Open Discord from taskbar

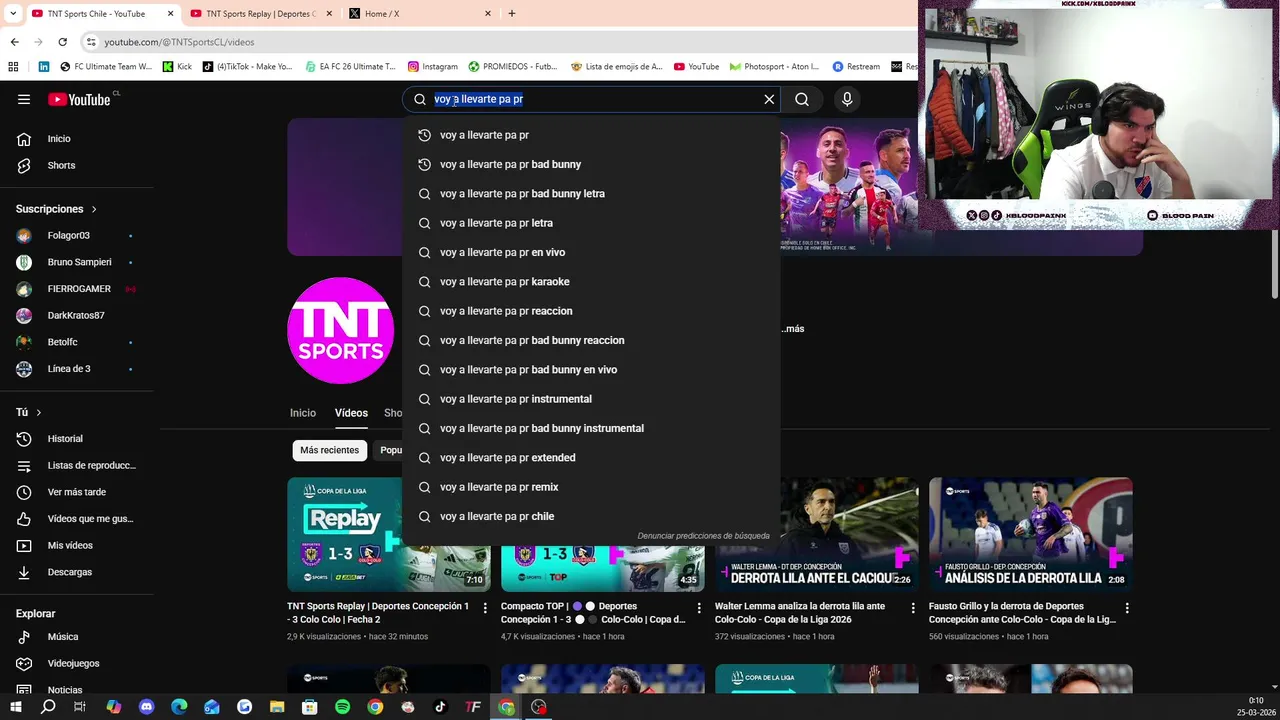point(147,707)
